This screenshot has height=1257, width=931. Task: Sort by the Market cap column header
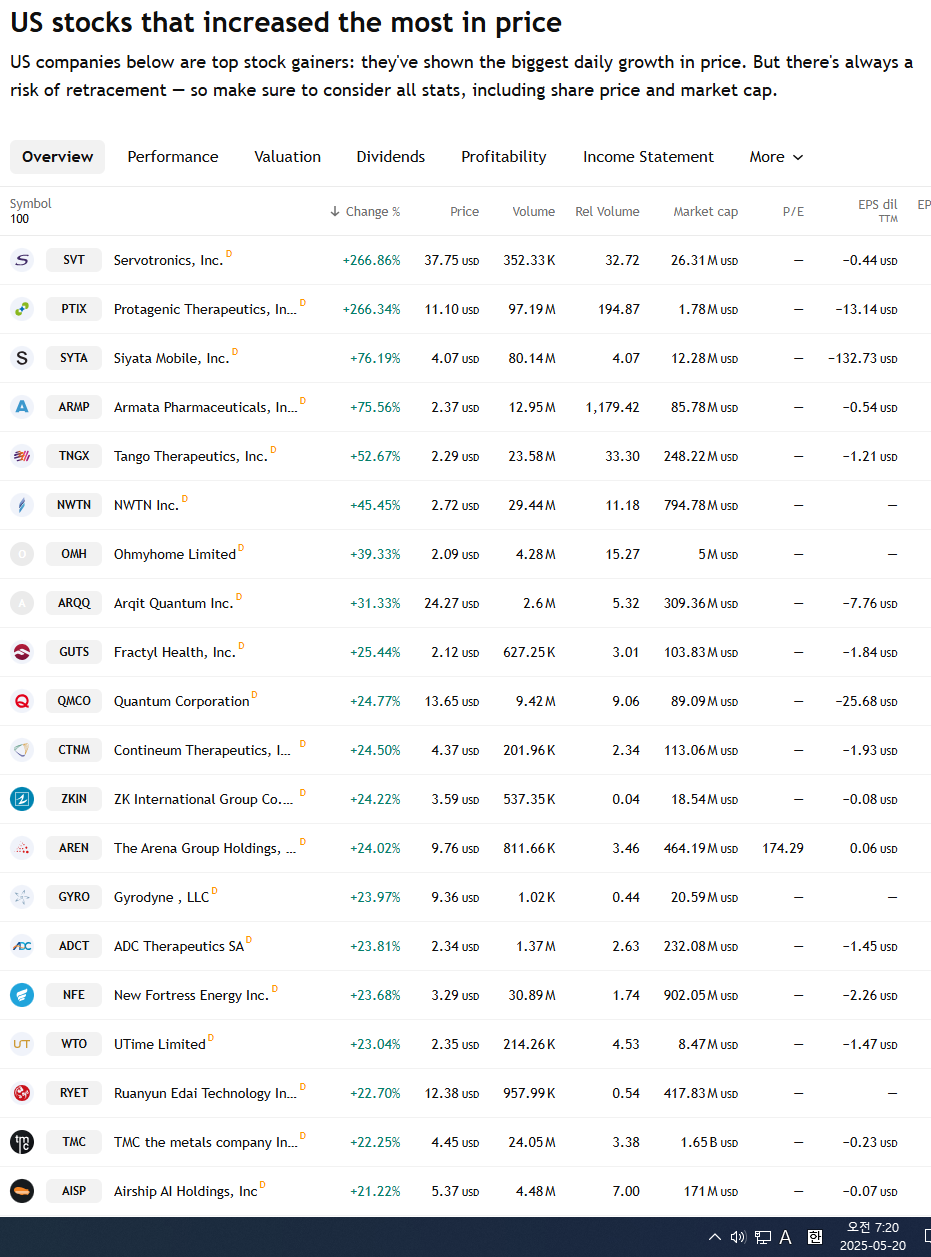point(705,211)
